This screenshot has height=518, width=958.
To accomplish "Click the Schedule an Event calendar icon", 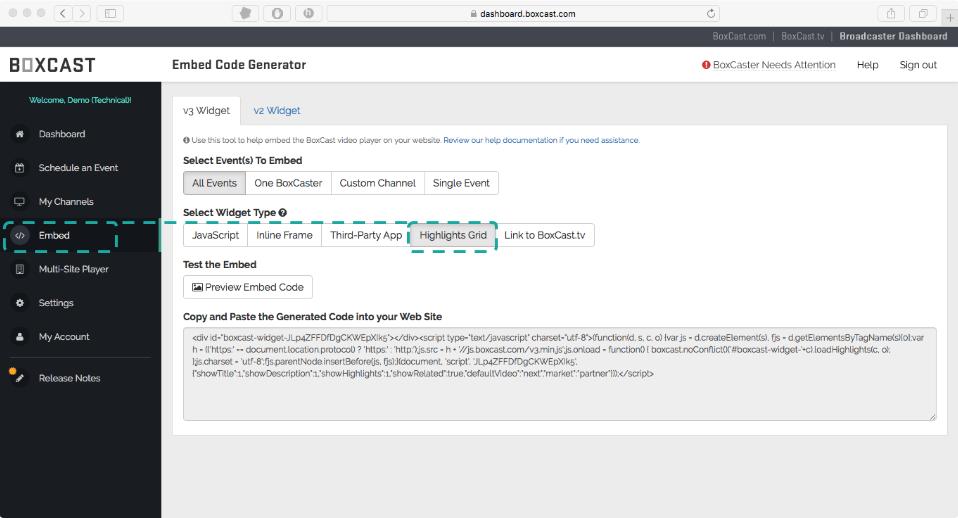I will [19, 168].
